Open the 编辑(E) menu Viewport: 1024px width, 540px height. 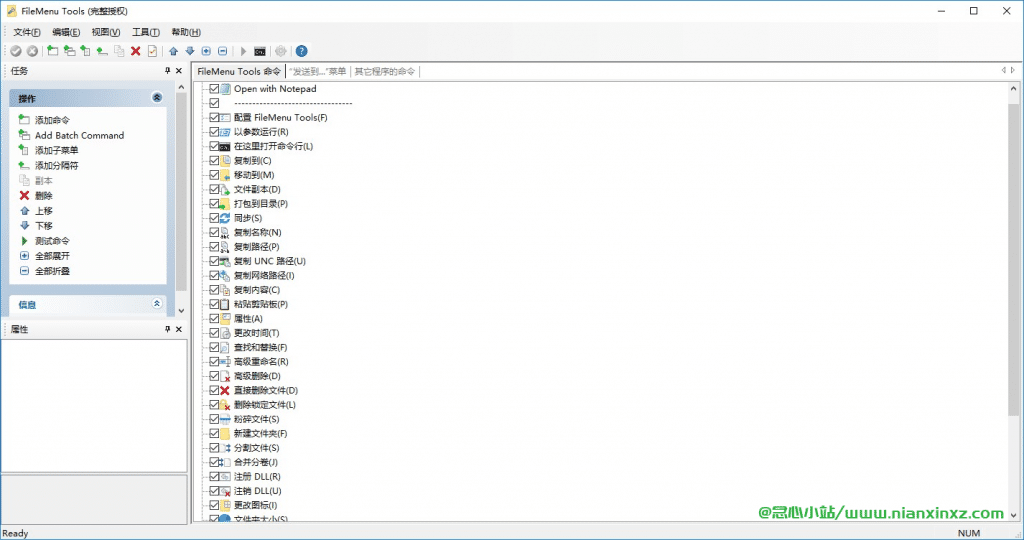coord(66,32)
